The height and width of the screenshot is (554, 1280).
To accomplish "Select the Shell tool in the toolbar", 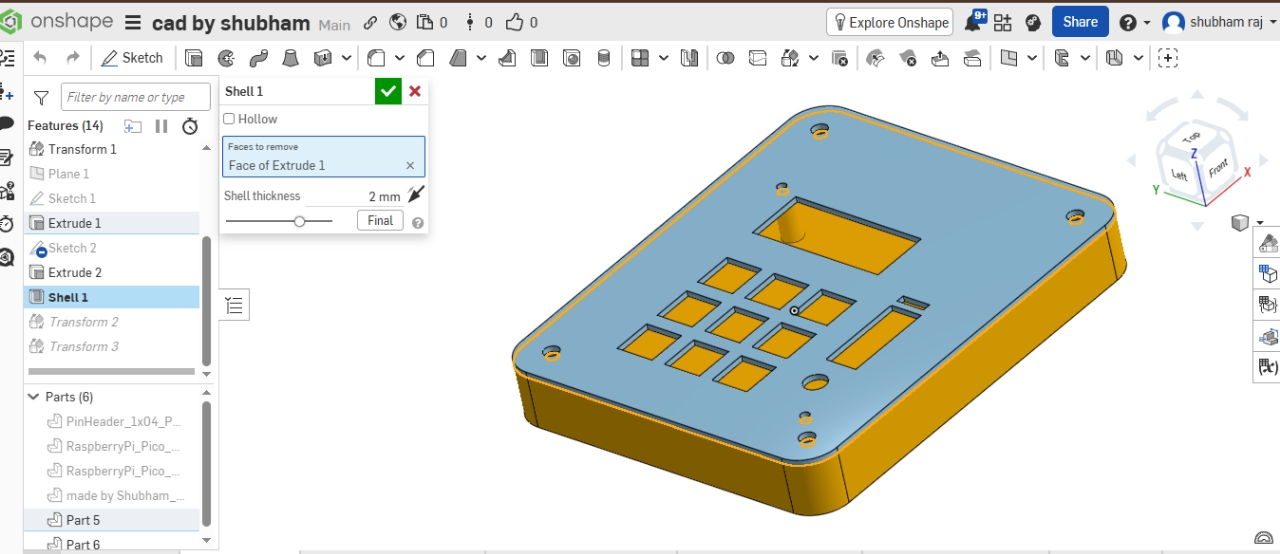I will coord(539,58).
